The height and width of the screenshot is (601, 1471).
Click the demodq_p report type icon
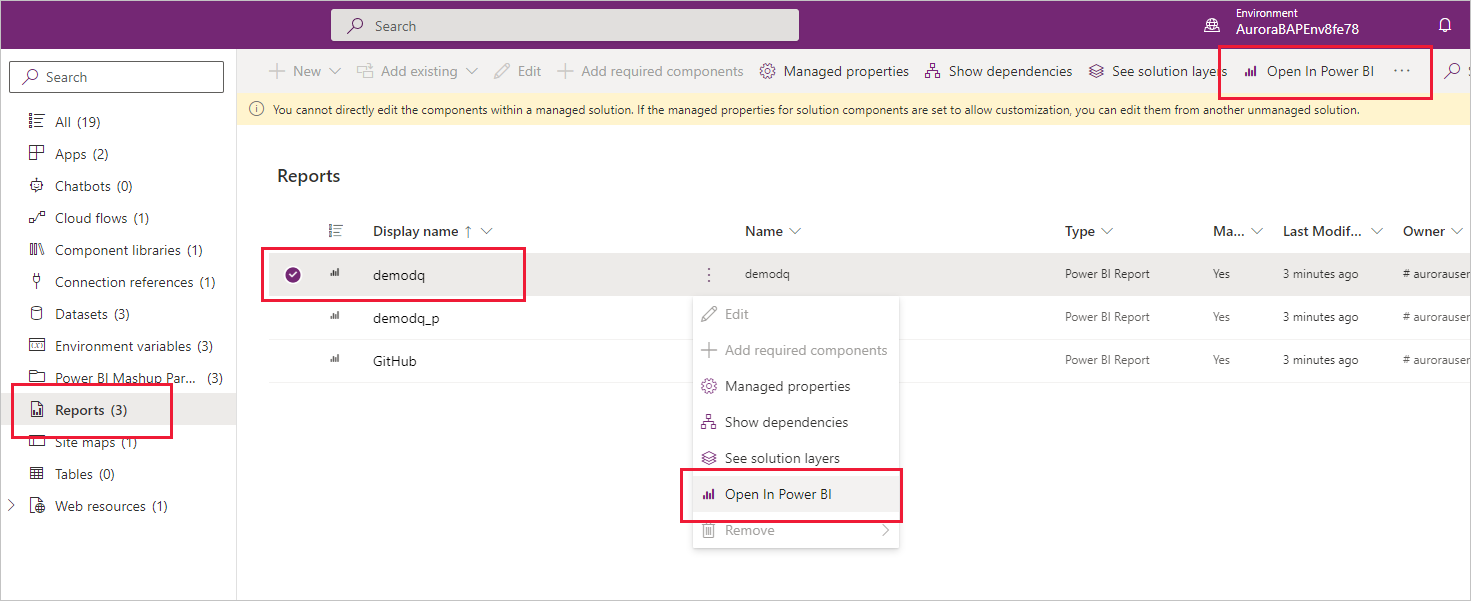[x=335, y=317]
